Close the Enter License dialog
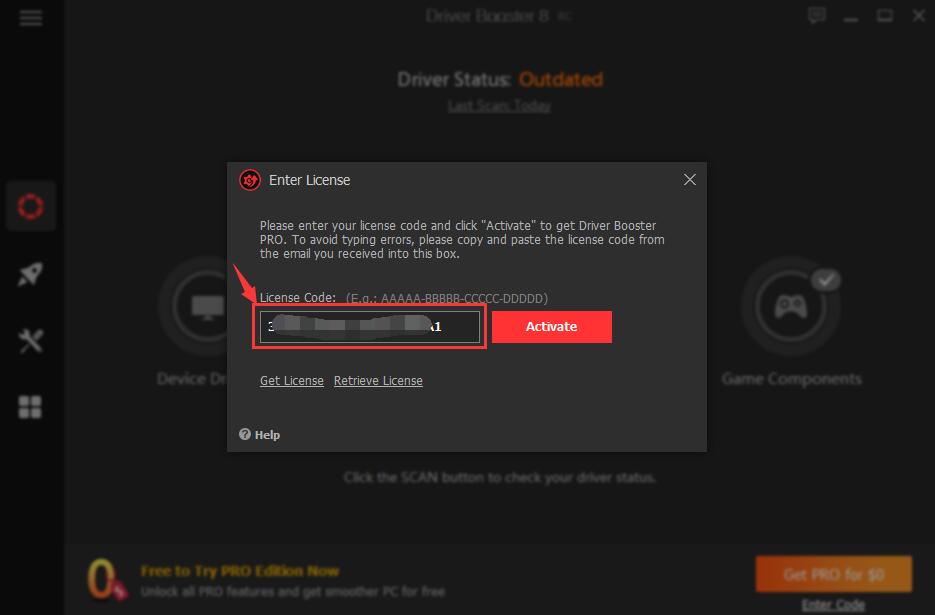 [690, 180]
